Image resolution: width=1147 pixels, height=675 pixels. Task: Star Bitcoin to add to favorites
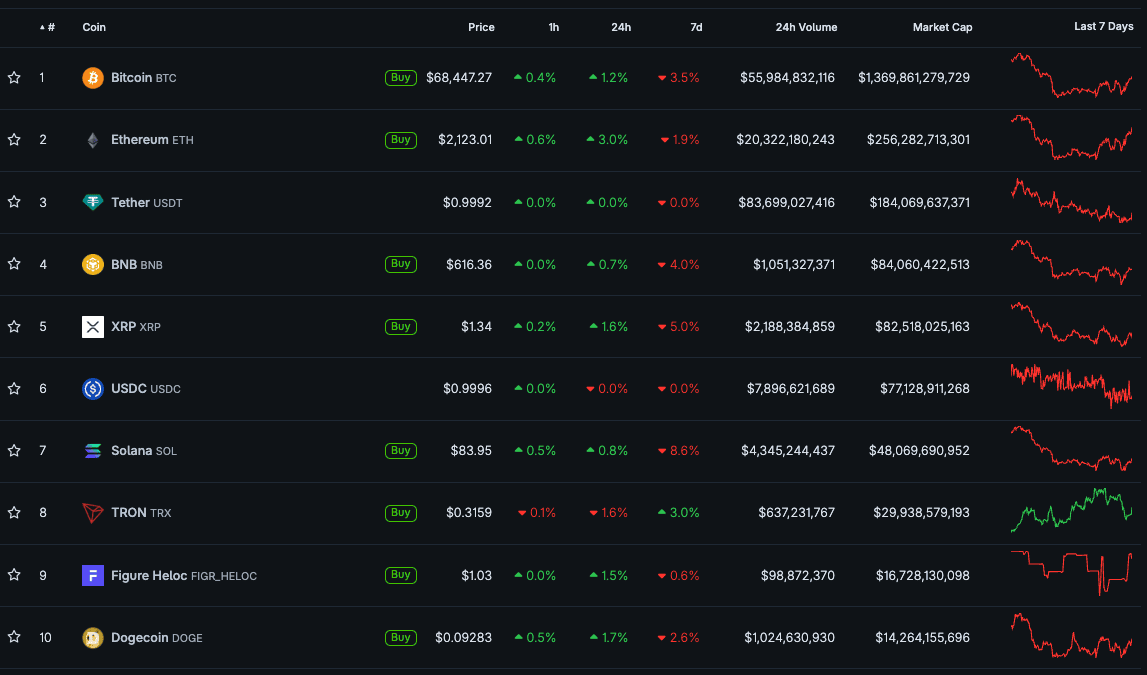coord(14,78)
